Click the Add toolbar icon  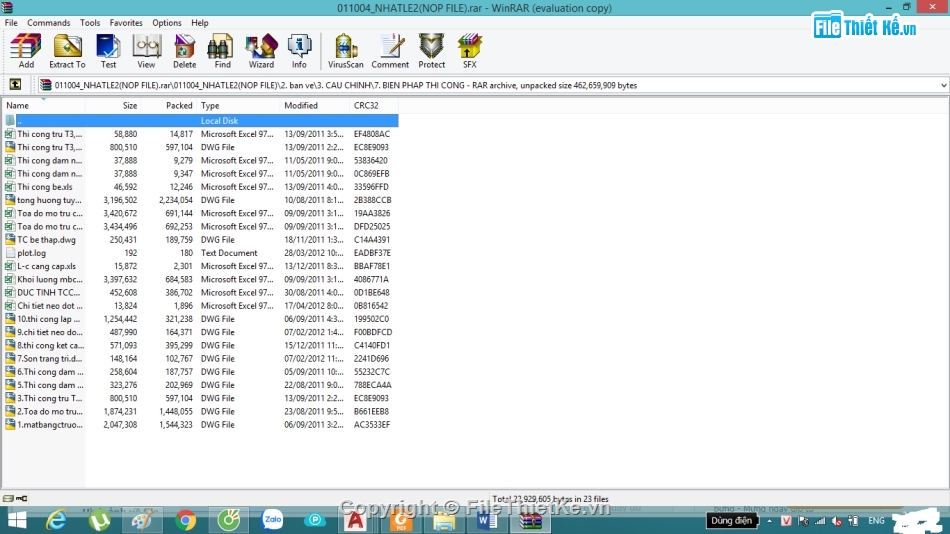26,51
